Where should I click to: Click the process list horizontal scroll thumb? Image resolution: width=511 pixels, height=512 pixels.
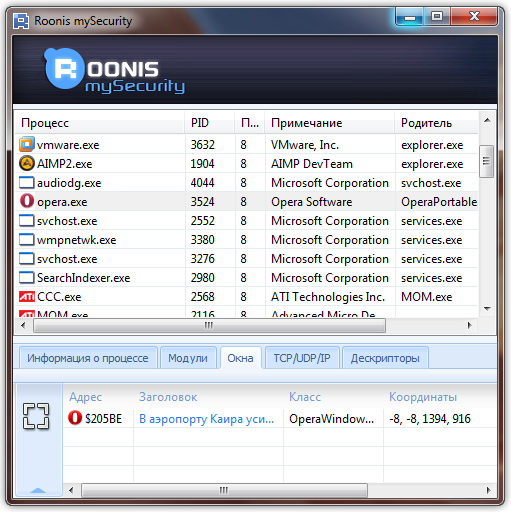(209, 325)
